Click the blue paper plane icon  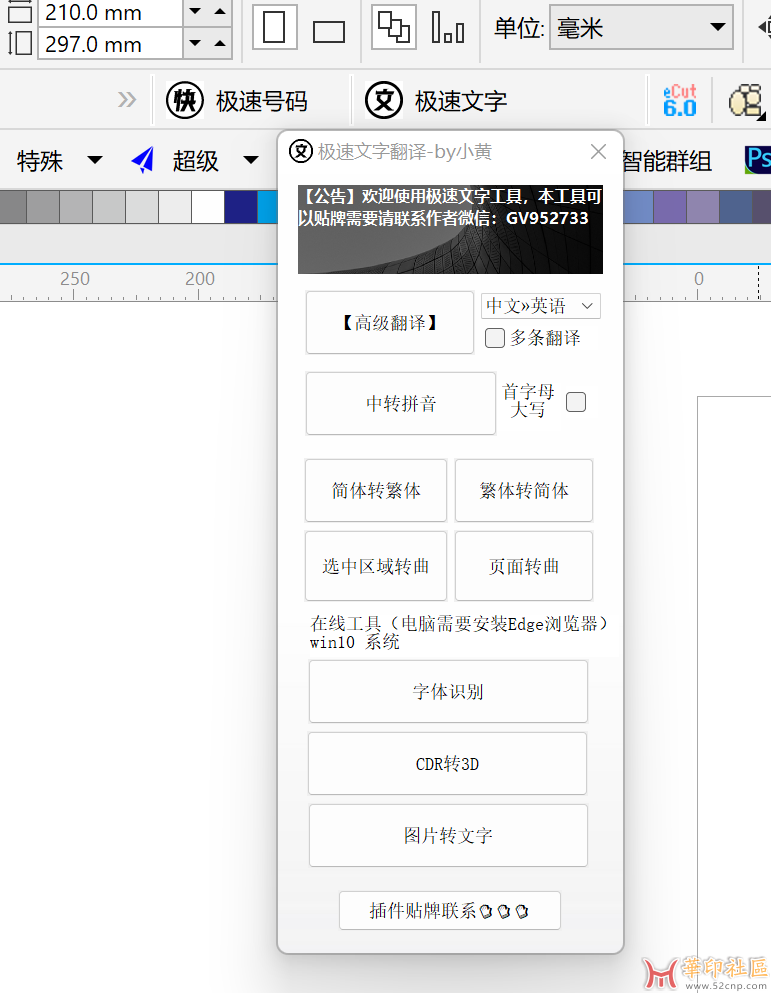coord(143,160)
